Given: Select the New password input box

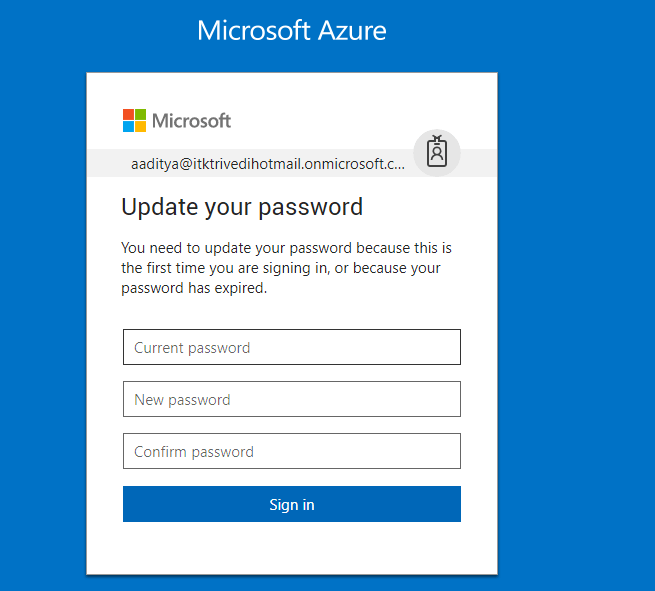Looking at the screenshot, I should click(291, 400).
